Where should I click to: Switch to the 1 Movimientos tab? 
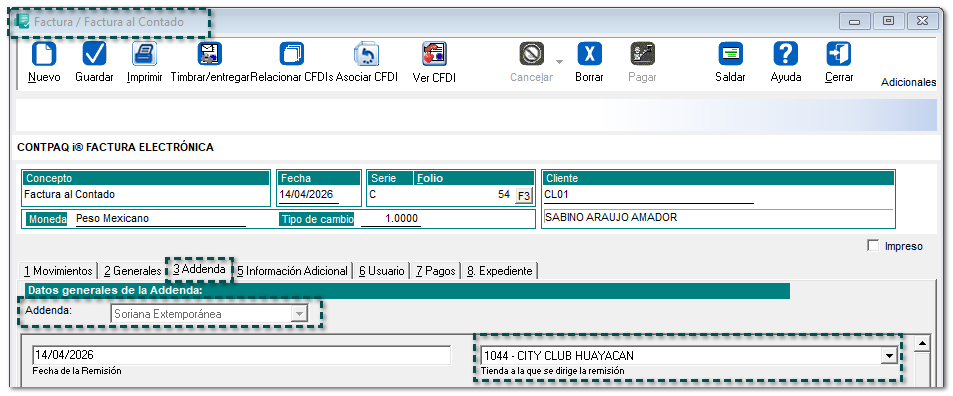(58, 271)
